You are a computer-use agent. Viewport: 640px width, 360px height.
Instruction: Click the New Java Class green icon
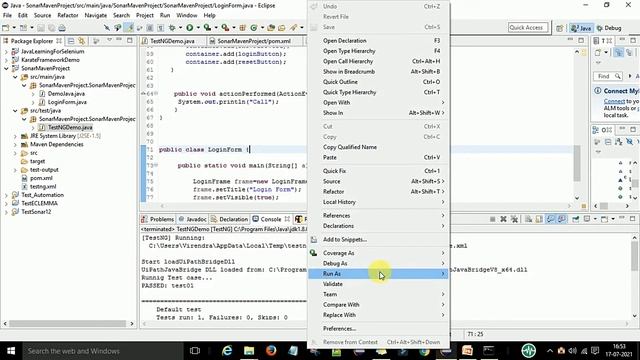pos(253,28)
